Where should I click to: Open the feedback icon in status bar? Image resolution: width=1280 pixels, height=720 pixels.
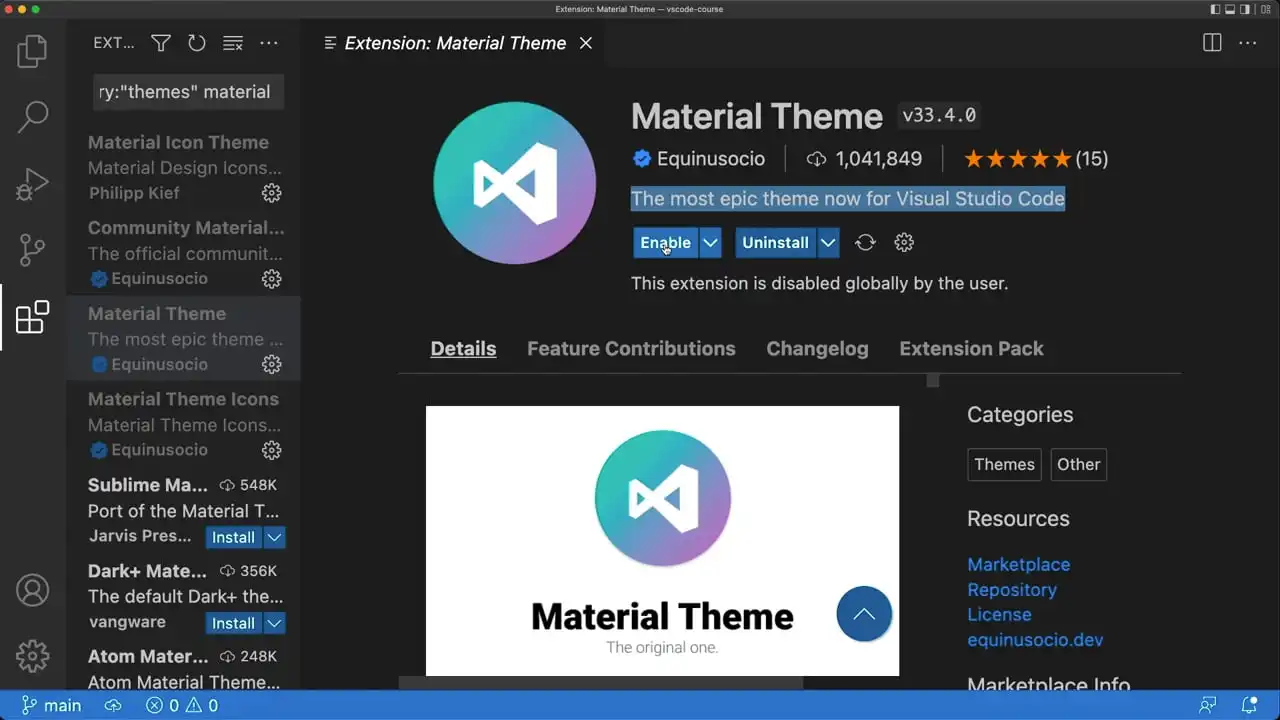pos(1209,705)
